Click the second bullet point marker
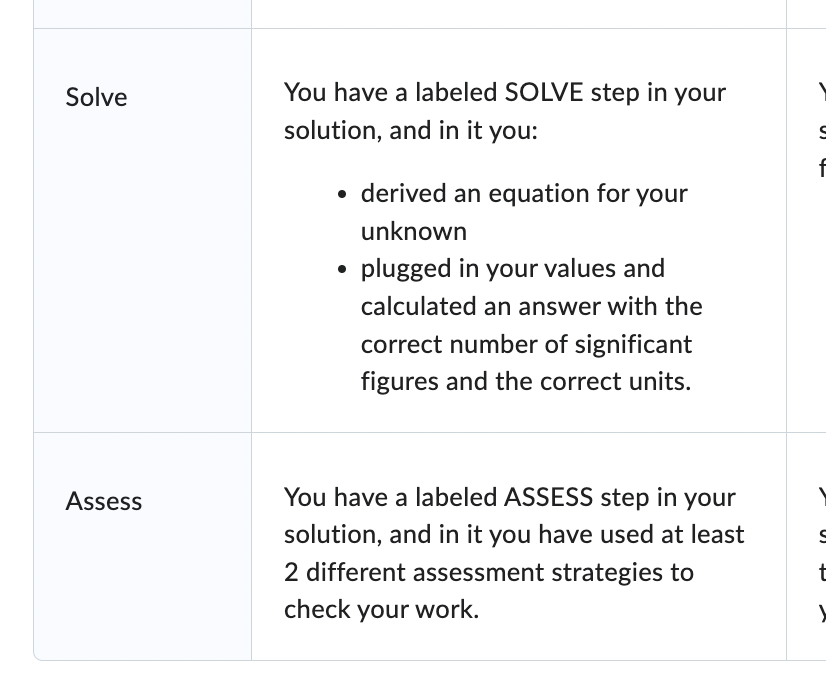Viewport: 826px width, 696px height. 342,269
